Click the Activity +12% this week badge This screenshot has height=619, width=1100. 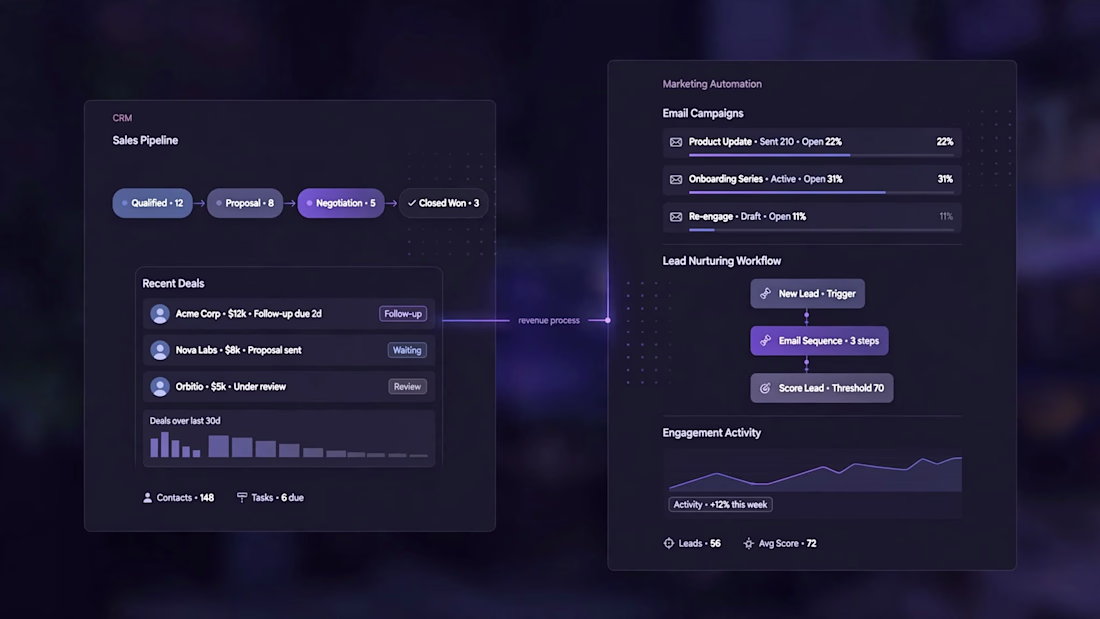click(720, 505)
